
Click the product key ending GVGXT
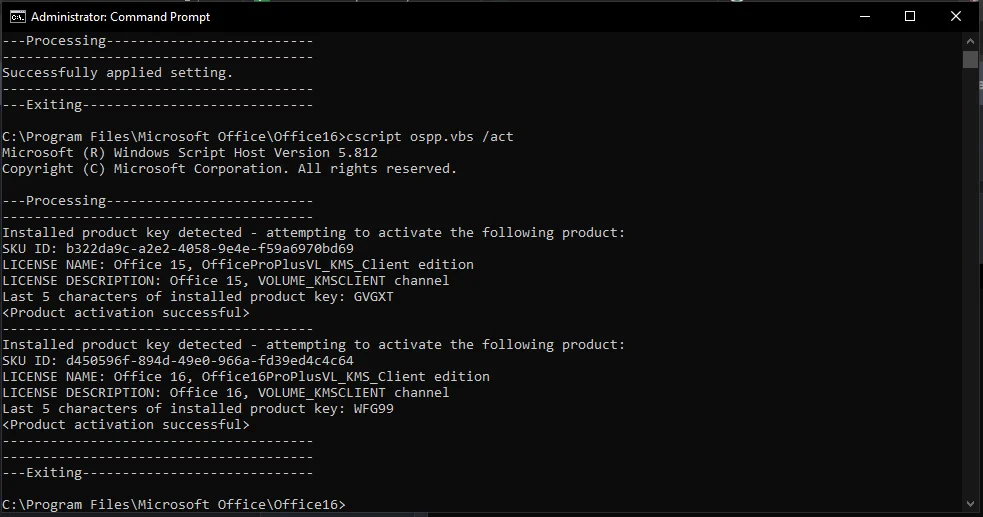coord(374,296)
